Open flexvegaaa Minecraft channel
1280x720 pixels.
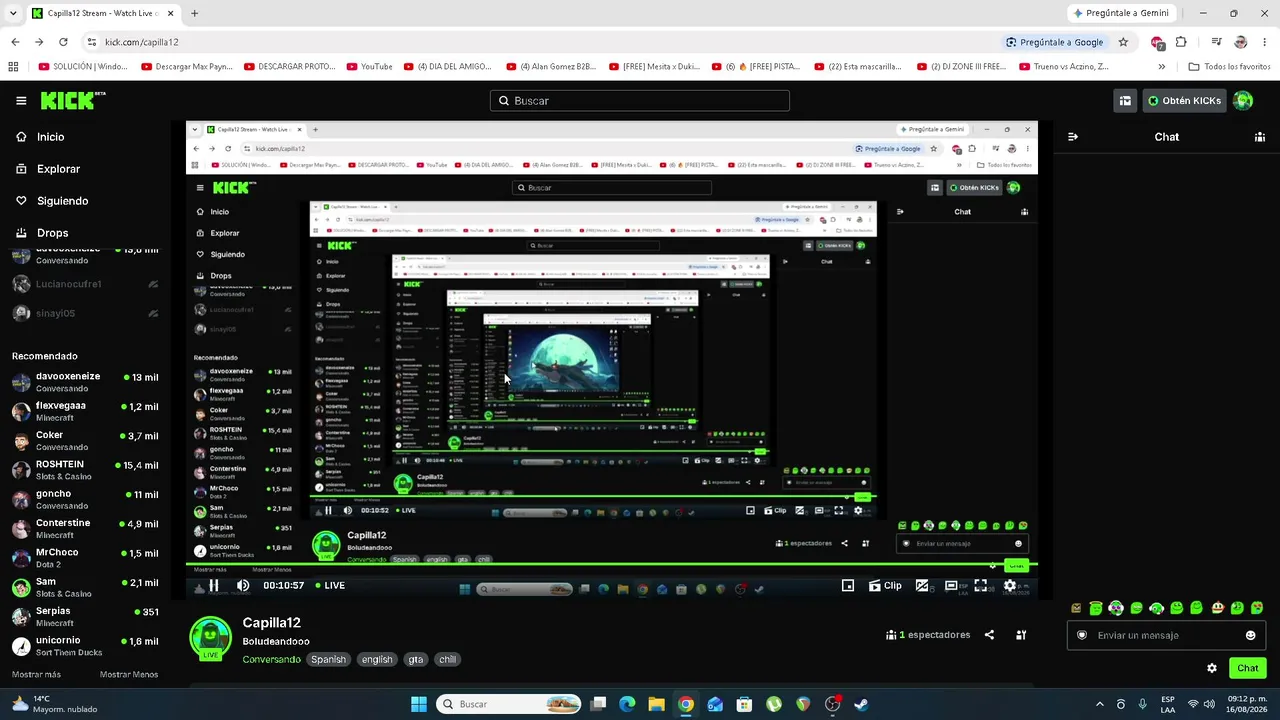(85, 412)
